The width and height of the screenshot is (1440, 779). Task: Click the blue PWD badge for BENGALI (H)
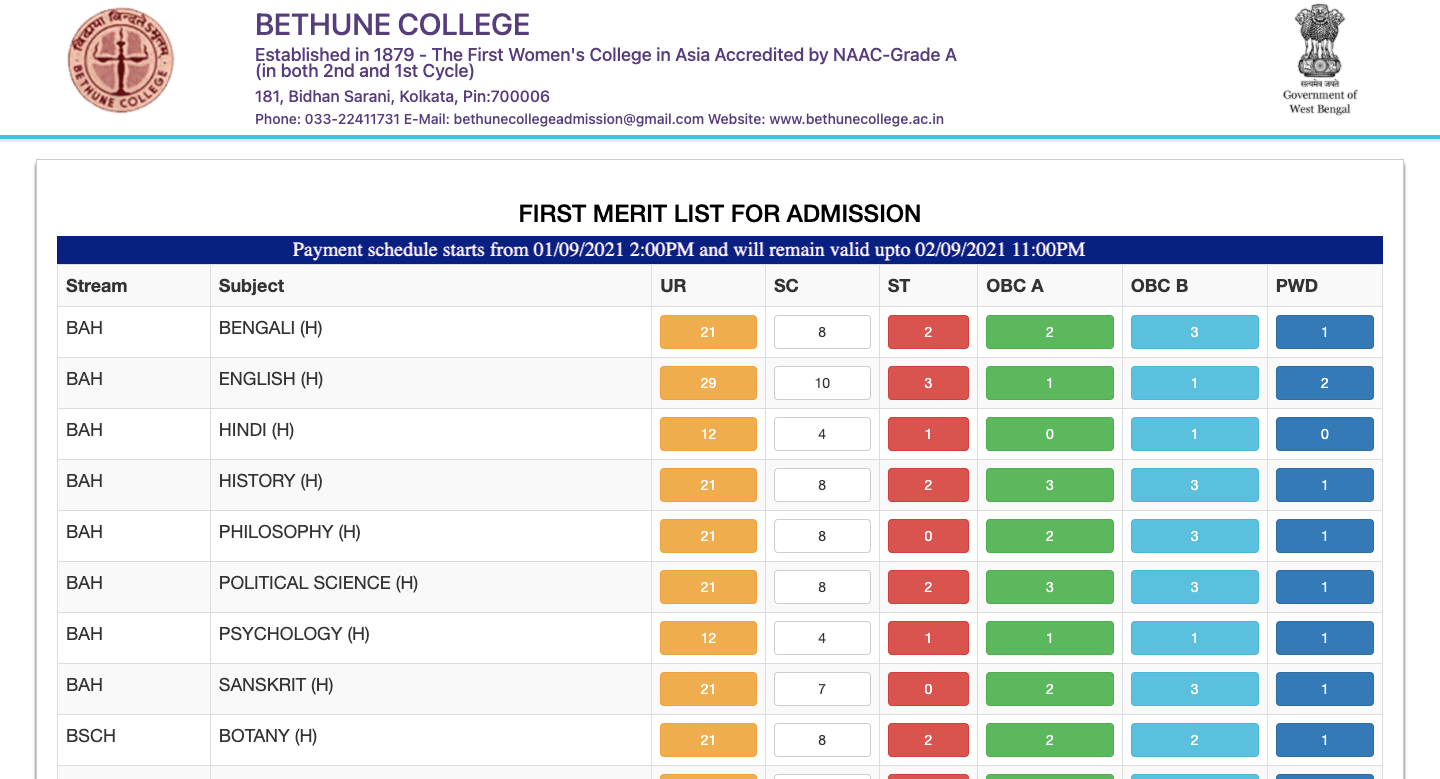point(1324,331)
